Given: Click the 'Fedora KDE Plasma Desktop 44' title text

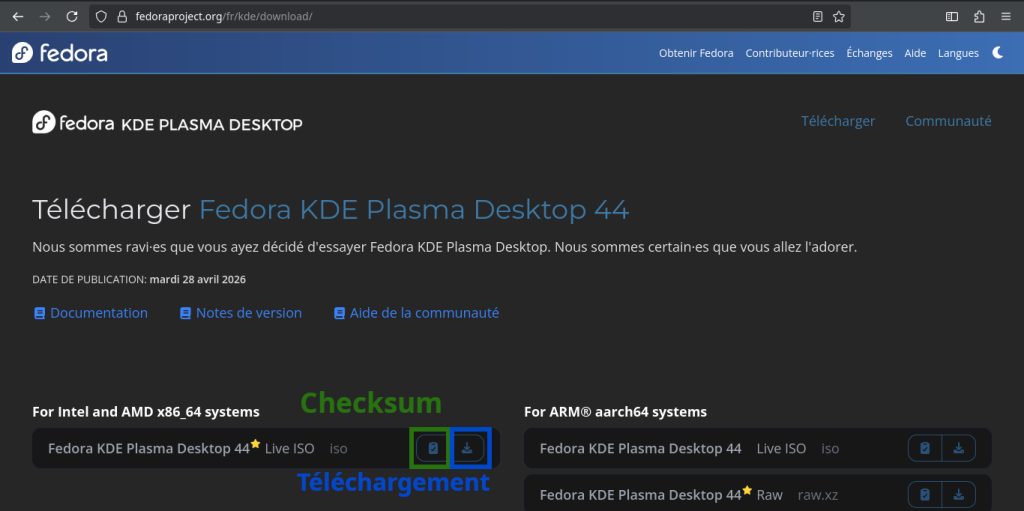Looking at the screenshot, I should [414, 210].
